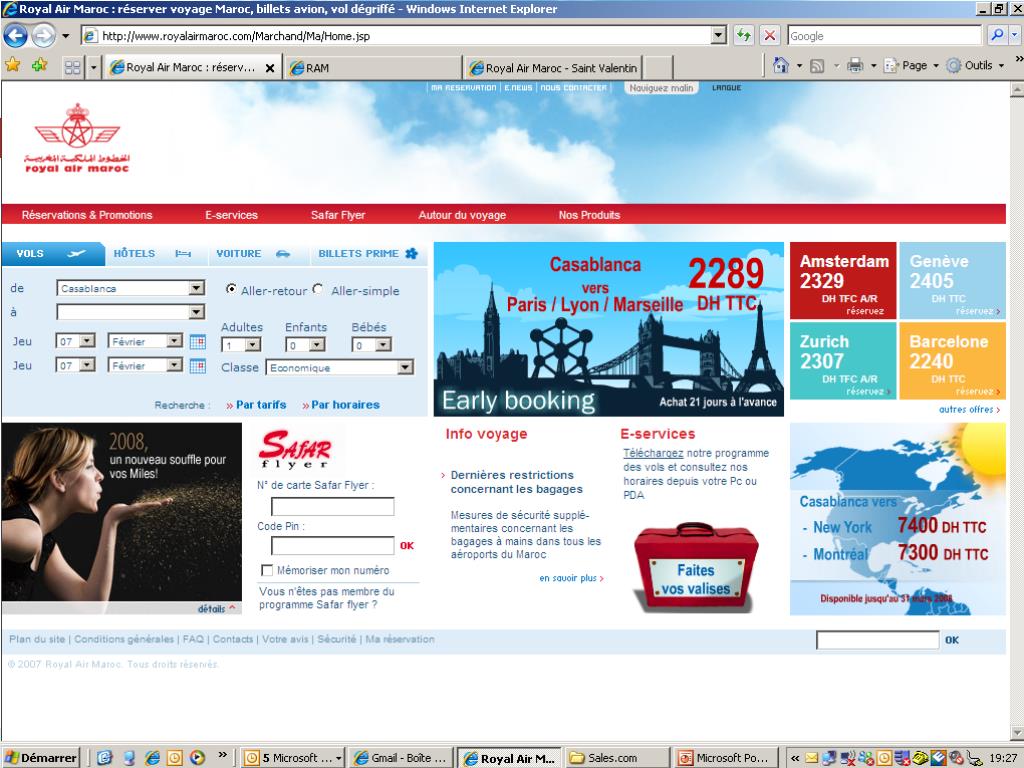
Task: Click Téléchargez link in E-services
Action: point(653,453)
